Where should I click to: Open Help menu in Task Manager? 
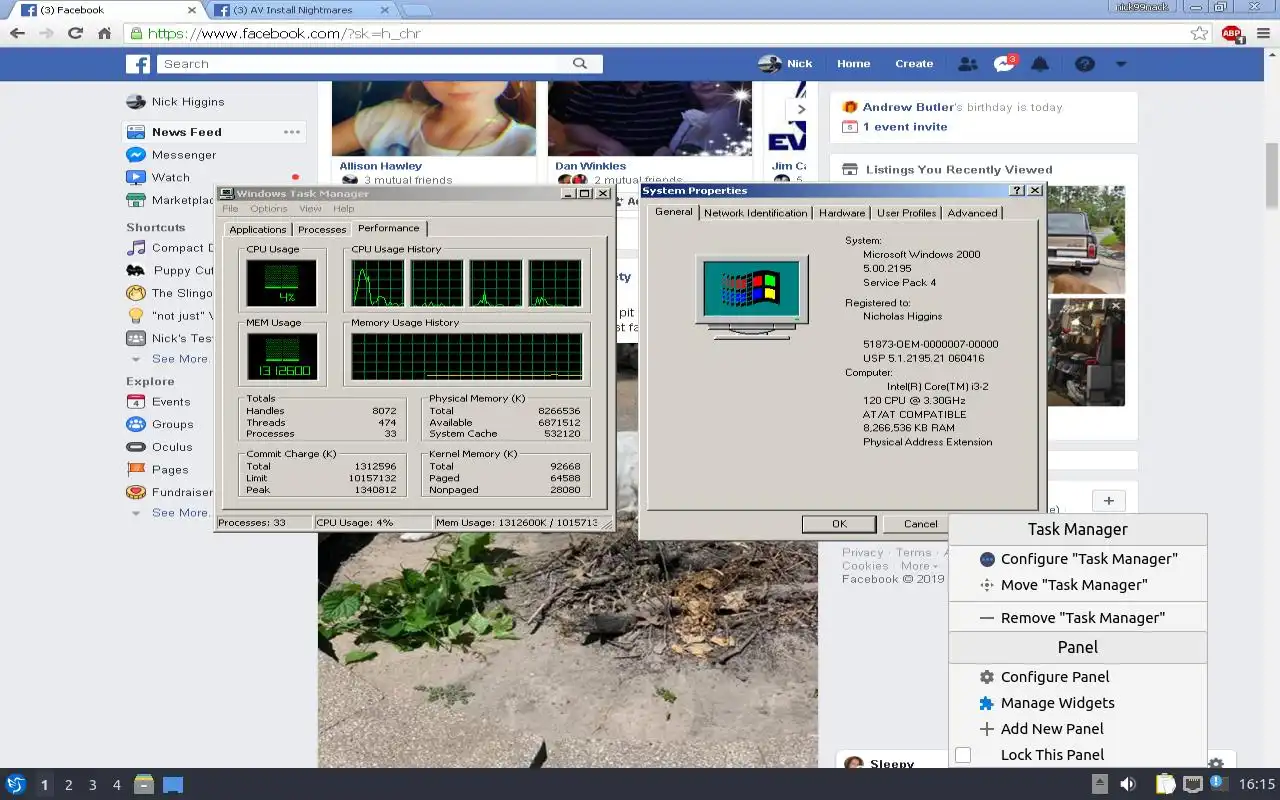[x=344, y=209]
